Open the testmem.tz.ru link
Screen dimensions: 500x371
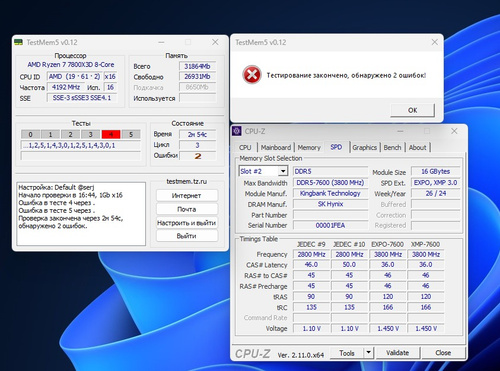tap(187, 181)
